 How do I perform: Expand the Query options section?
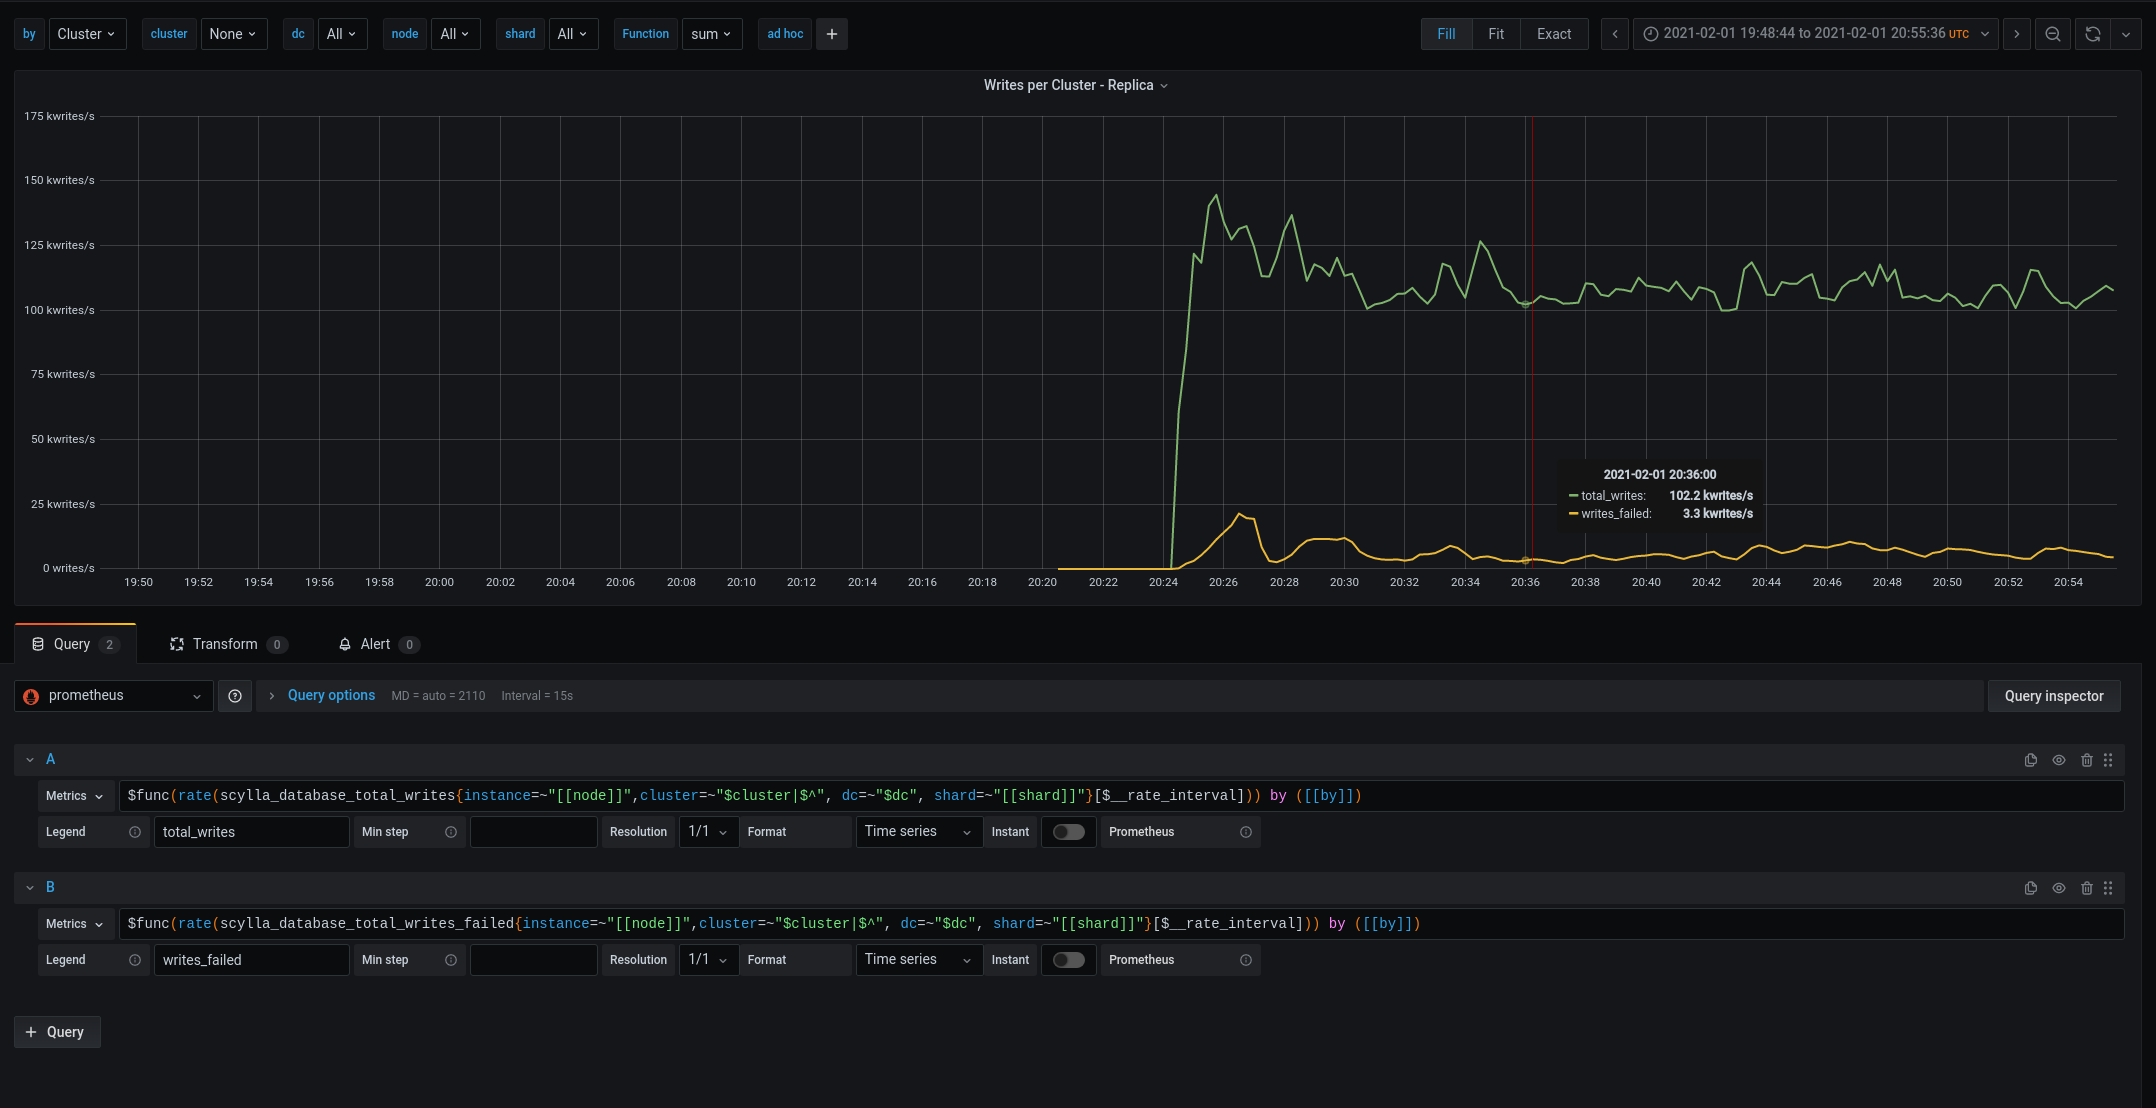coord(331,696)
